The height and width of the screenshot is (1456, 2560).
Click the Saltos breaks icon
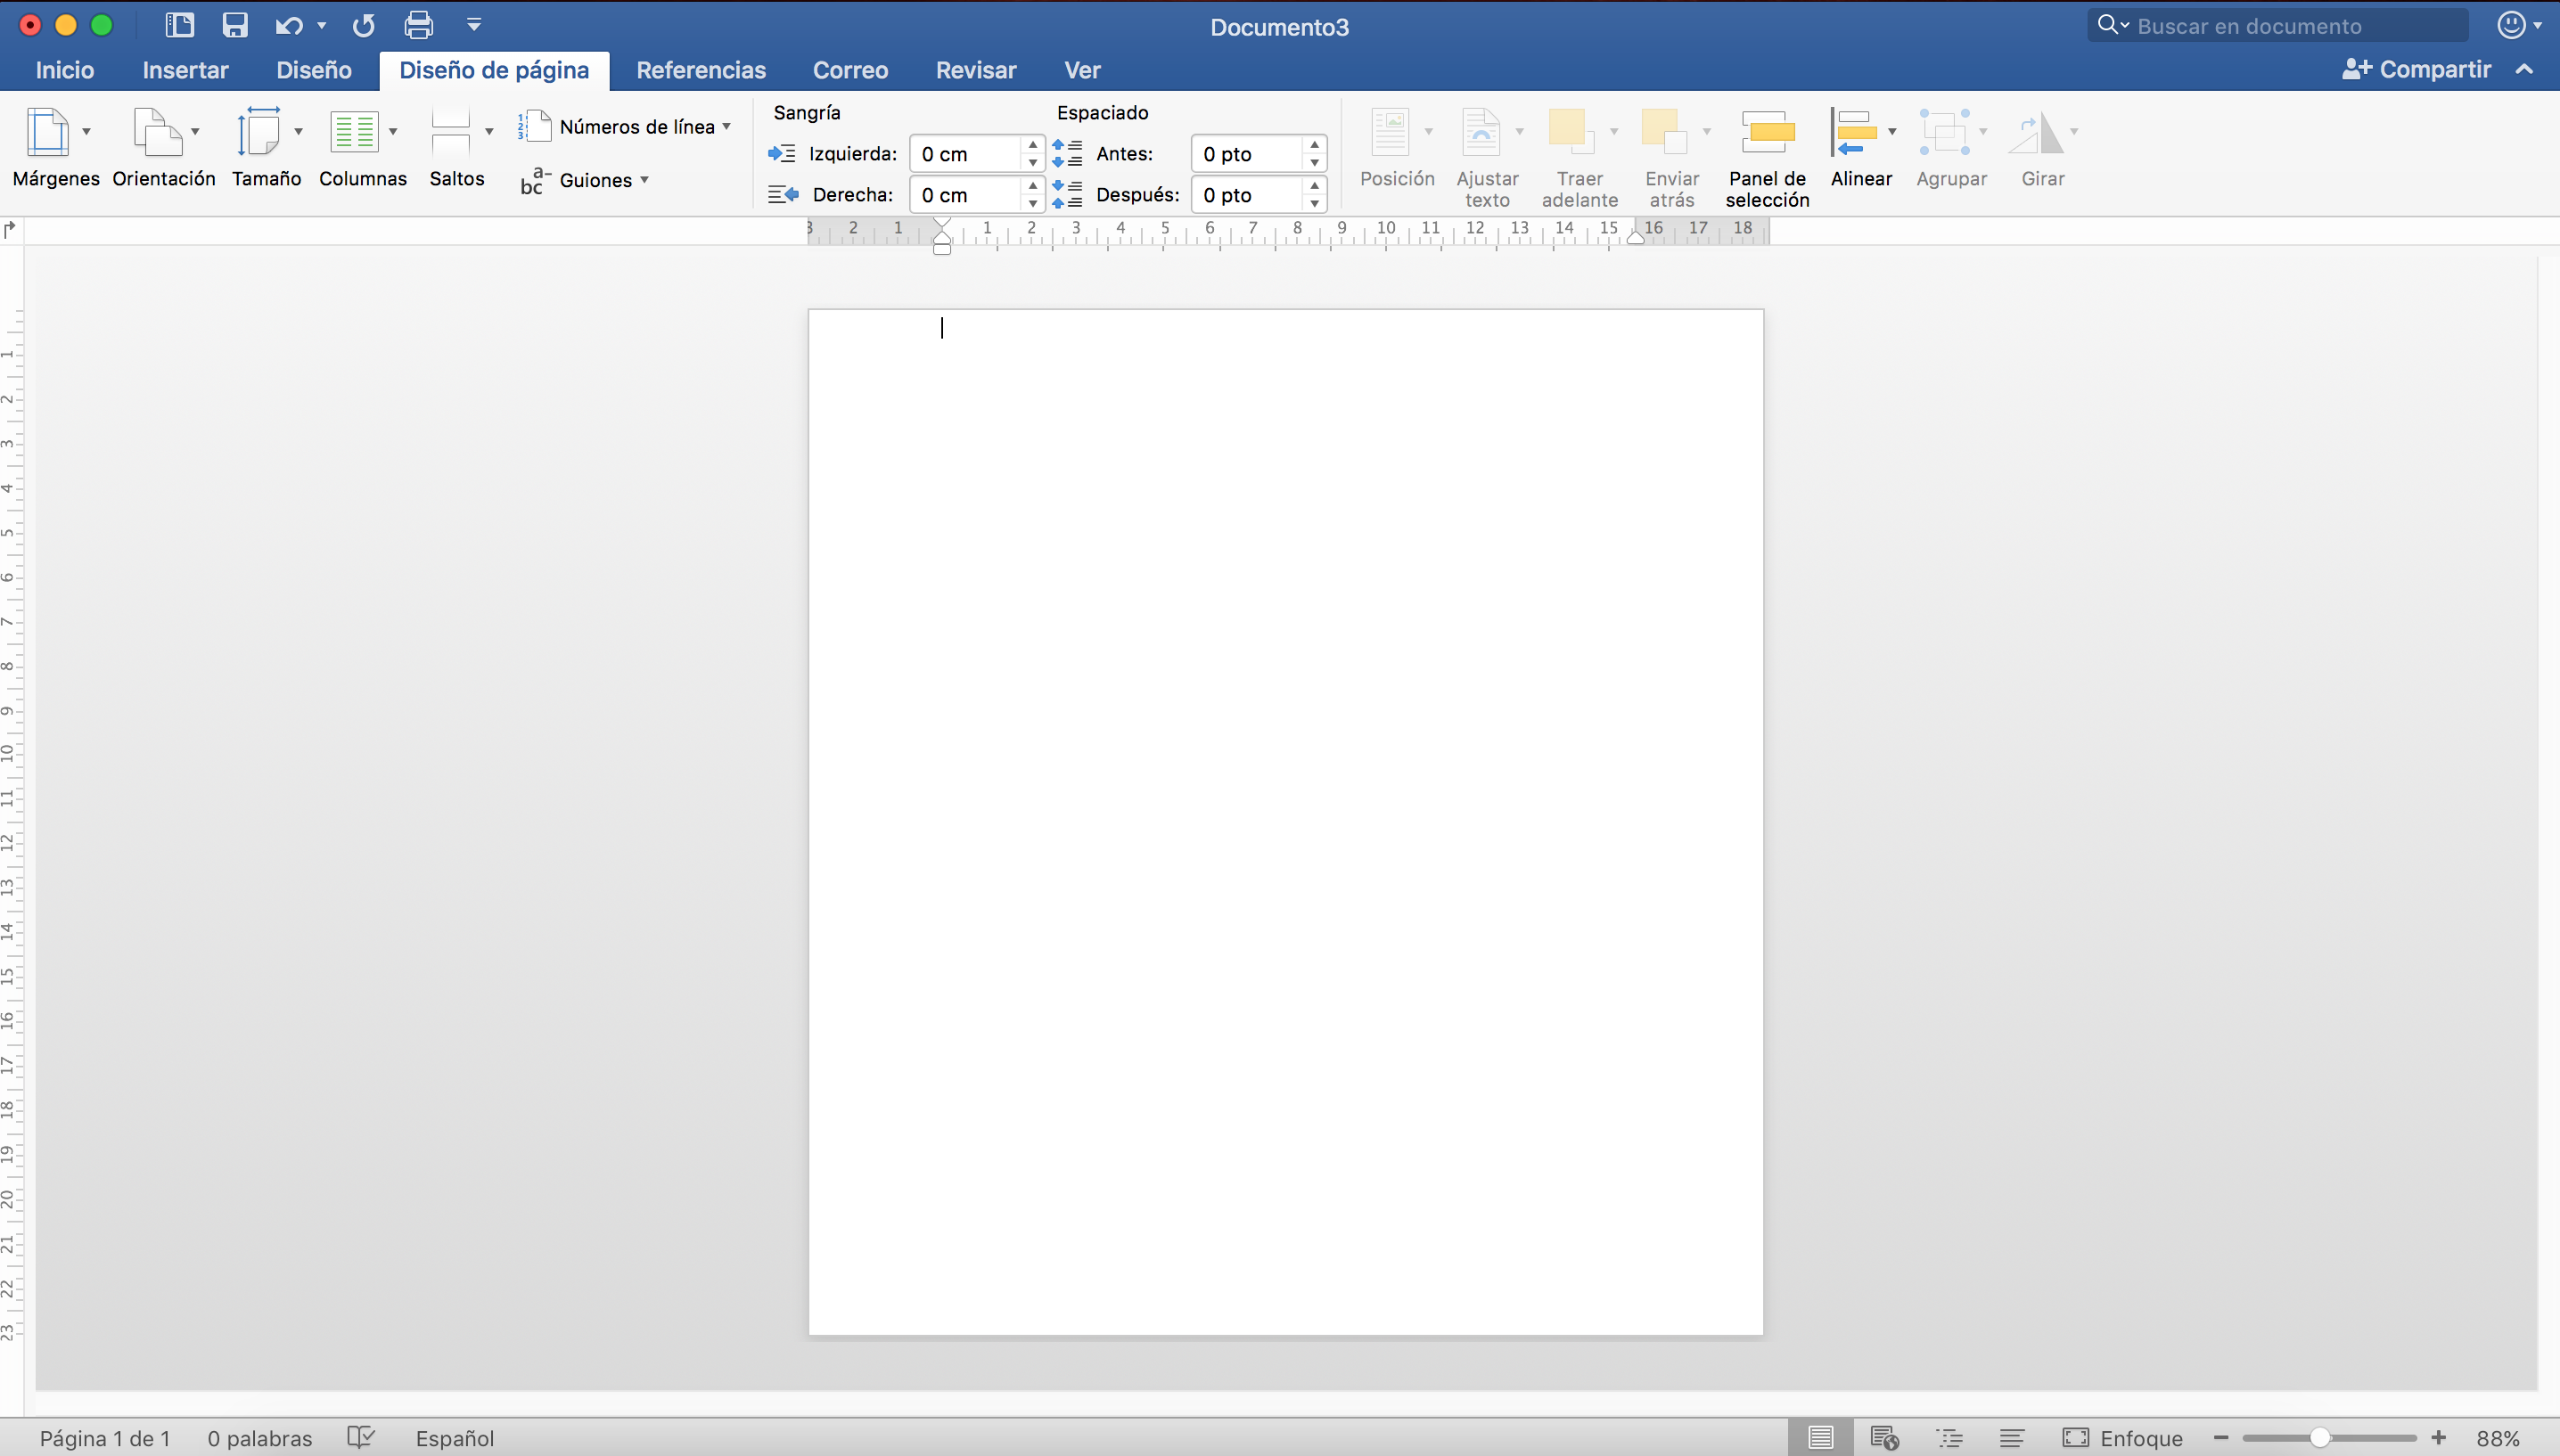[x=451, y=133]
